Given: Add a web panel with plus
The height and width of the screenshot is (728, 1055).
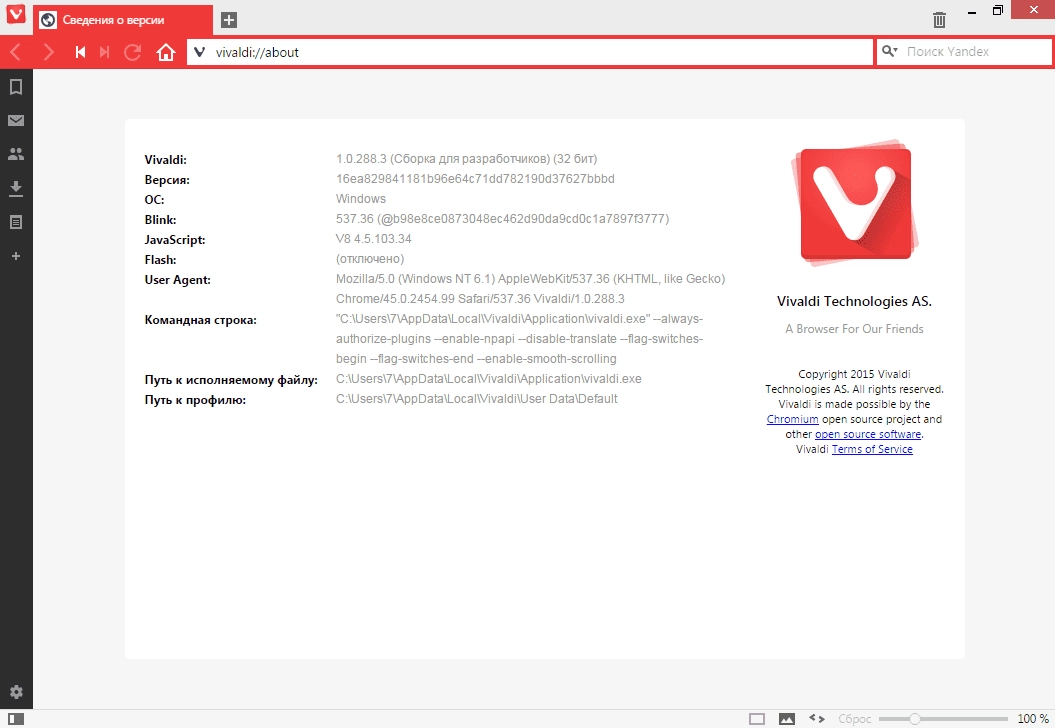Looking at the screenshot, I should click(x=16, y=256).
